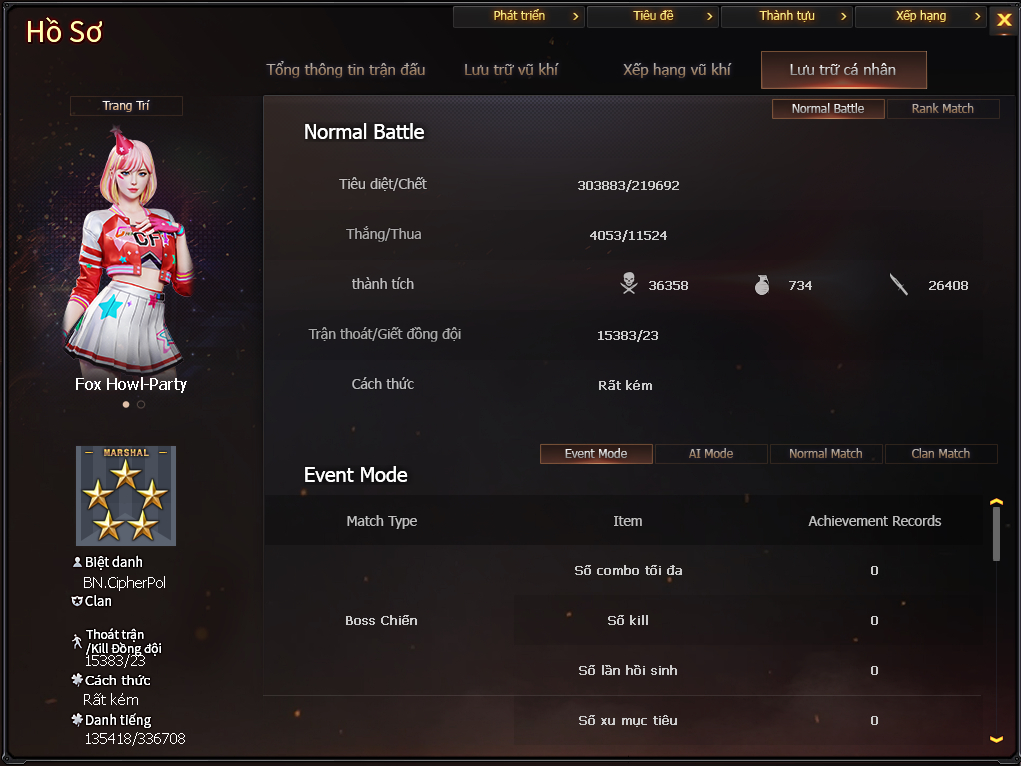Expand the Phát triển menu
This screenshot has width=1021, height=766.
click(x=518, y=16)
